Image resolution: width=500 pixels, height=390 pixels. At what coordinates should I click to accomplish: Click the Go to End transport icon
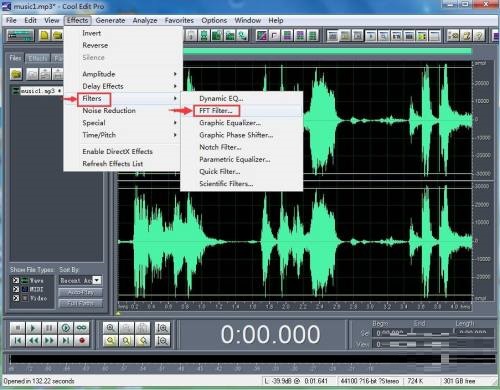(66, 341)
